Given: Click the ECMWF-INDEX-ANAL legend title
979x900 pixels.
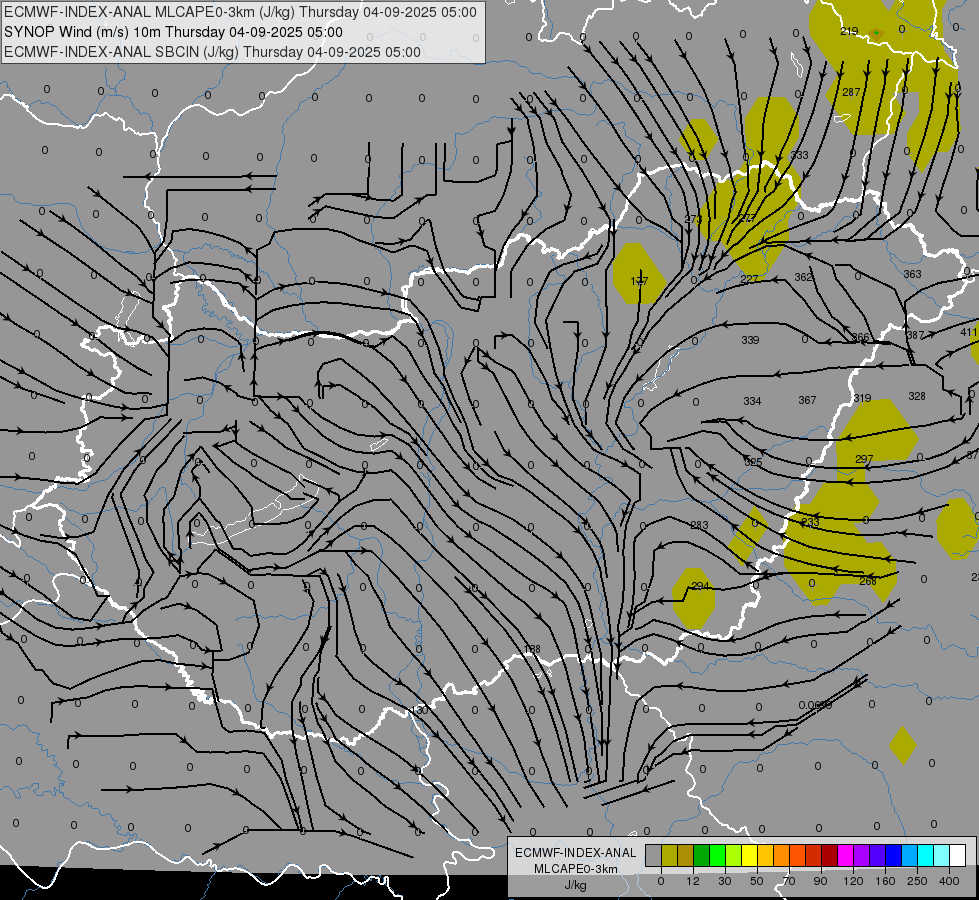Looking at the screenshot, I should (x=576, y=853).
